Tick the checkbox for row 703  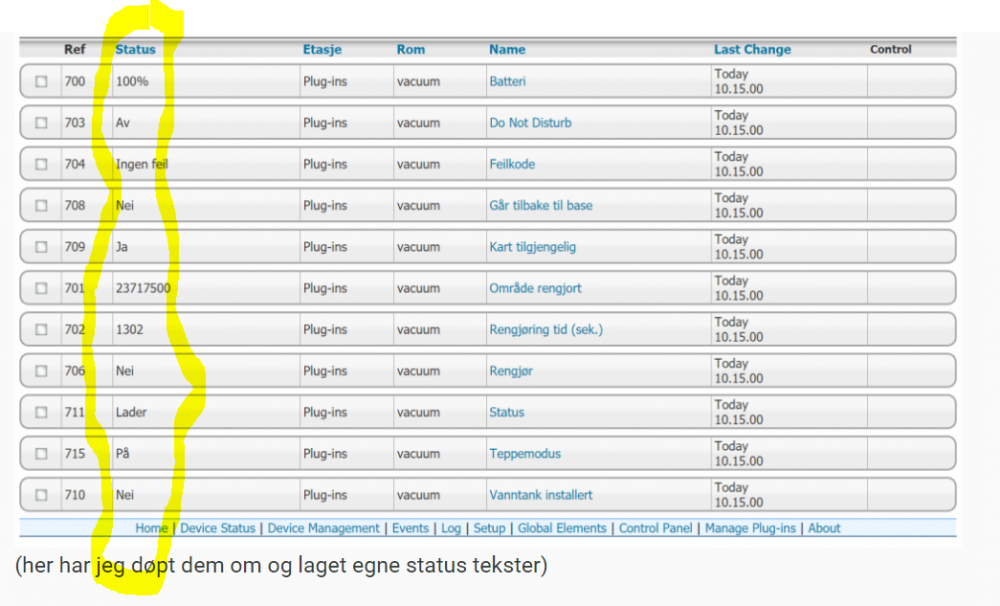(x=41, y=123)
